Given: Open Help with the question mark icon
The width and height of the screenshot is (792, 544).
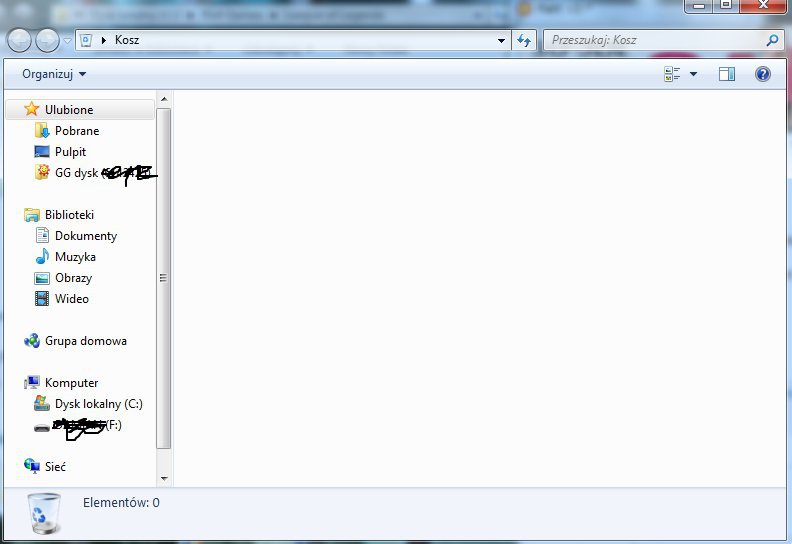Looking at the screenshot, I should coord(763,74).
